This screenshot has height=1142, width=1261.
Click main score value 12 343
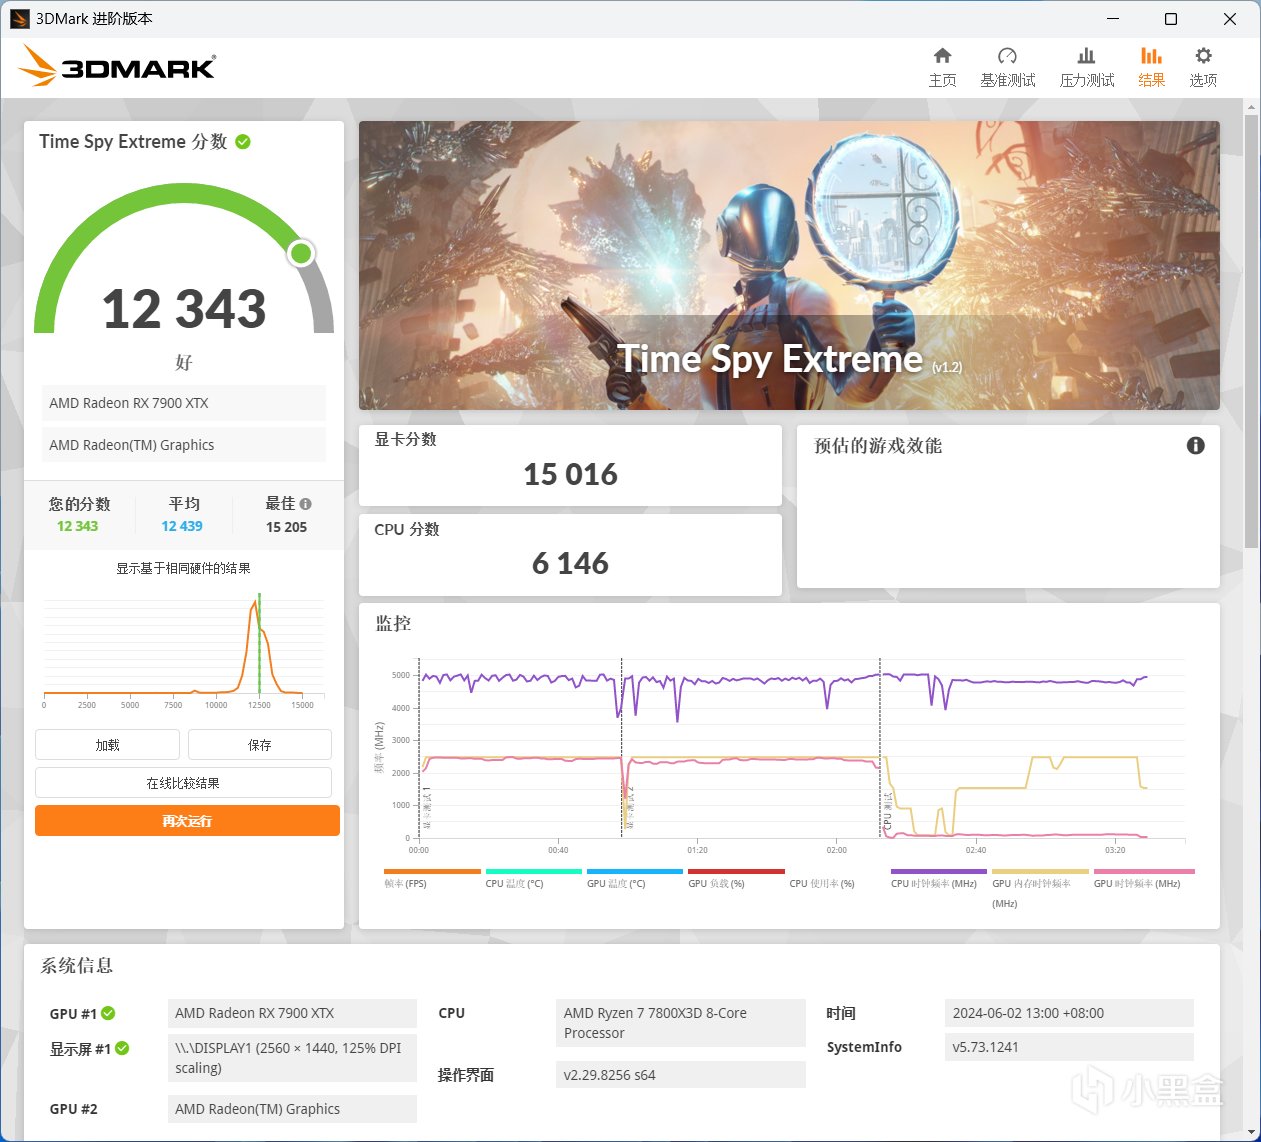[x=184, y=308]
